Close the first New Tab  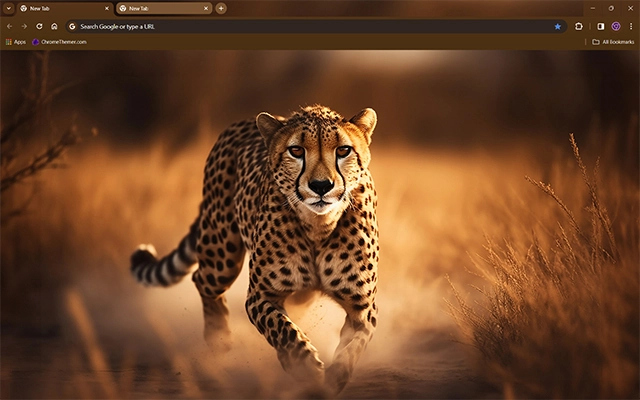coord(107,8)
